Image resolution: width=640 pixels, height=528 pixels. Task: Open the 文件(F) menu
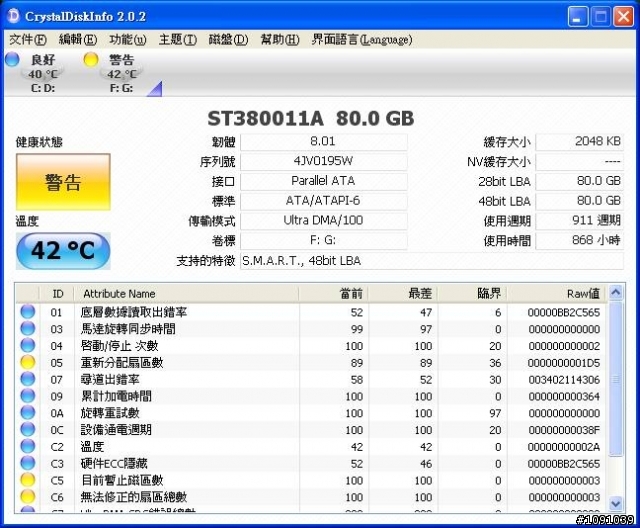click(27, 40)
